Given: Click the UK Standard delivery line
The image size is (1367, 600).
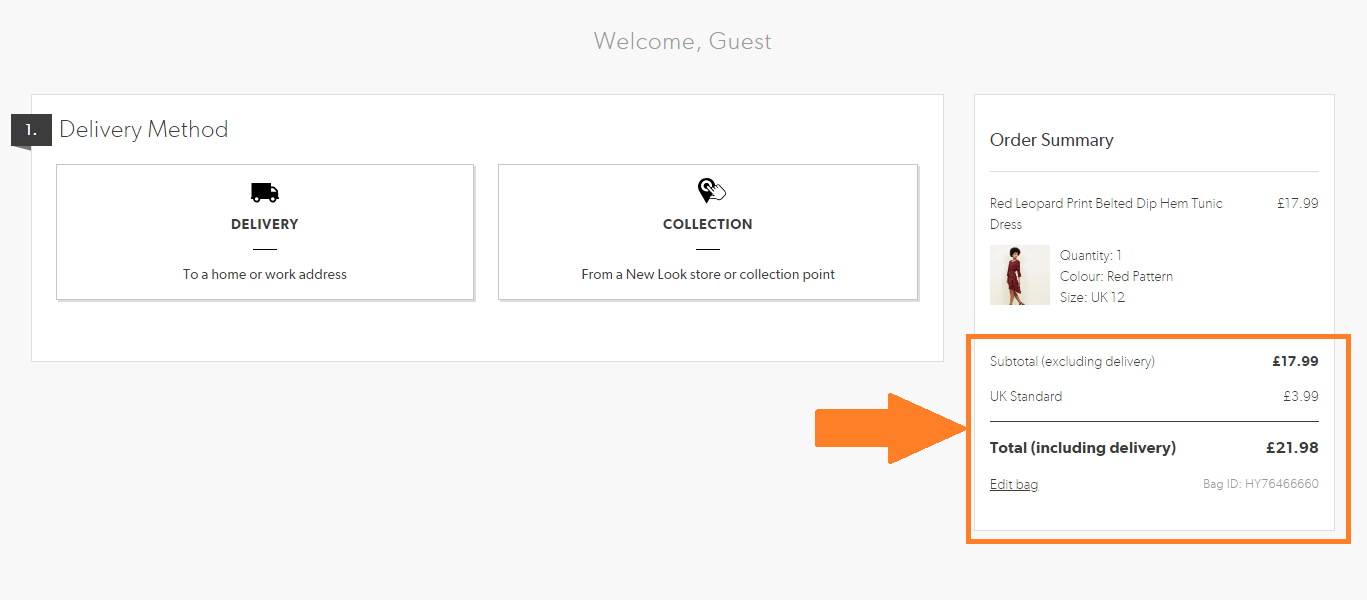Looking at the screenshot, I should 1154,396.
